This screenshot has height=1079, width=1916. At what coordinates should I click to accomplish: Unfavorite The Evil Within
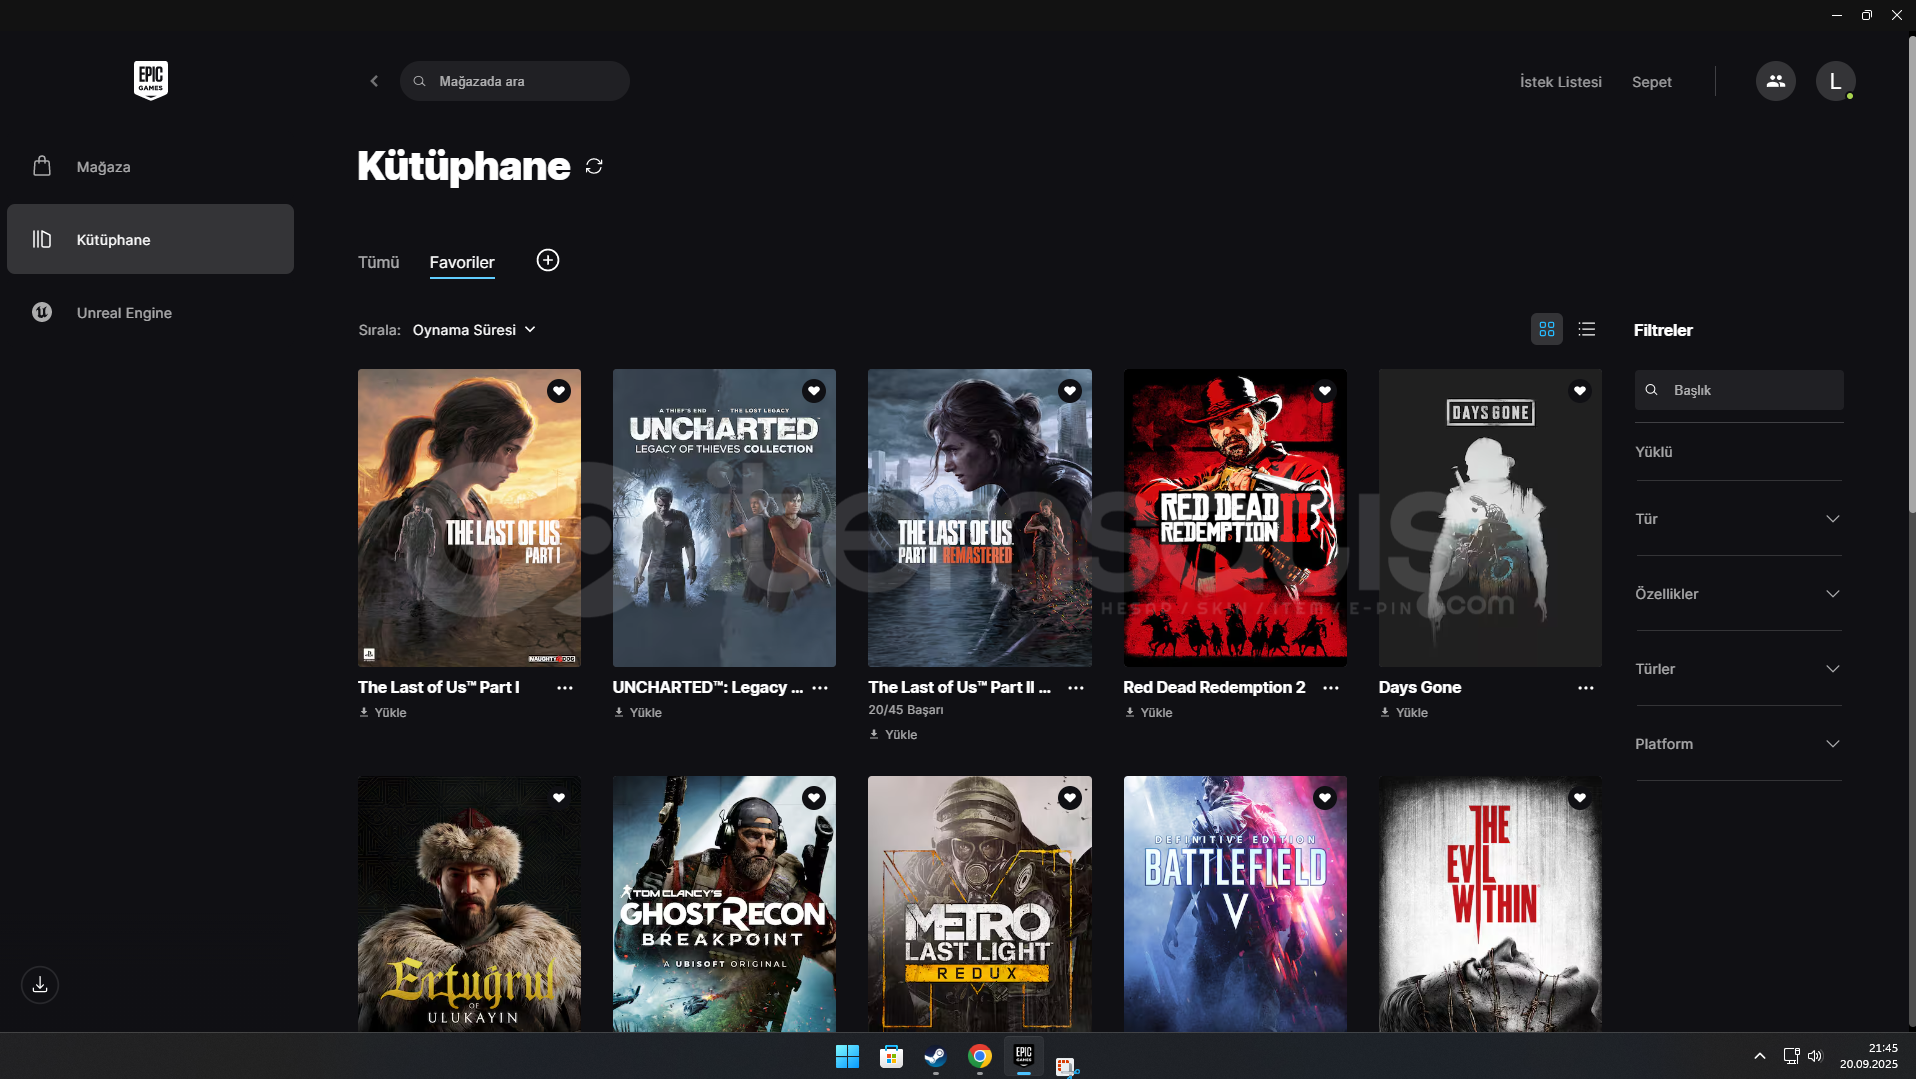click(1580, 798)
